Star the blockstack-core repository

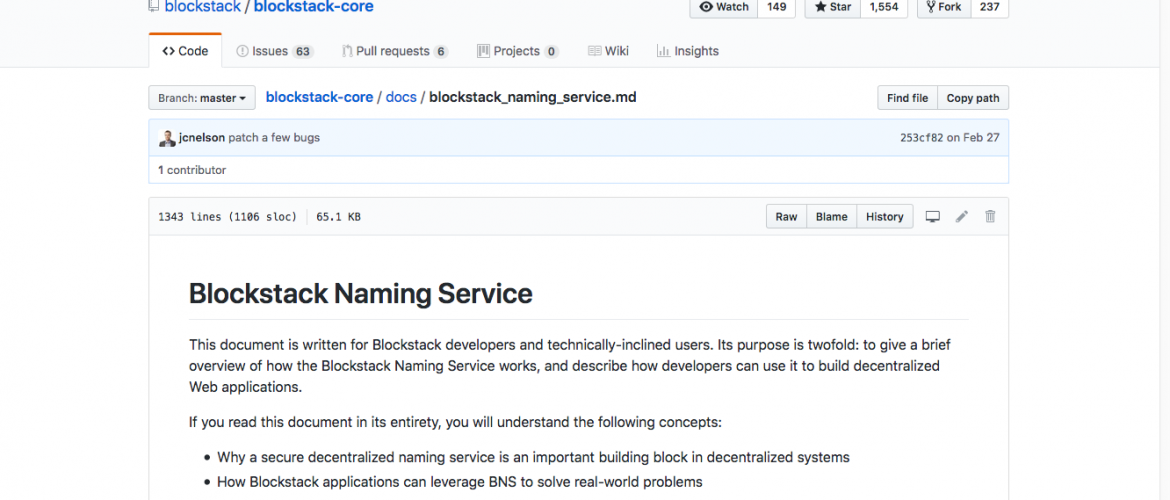[x=832, y=7]
